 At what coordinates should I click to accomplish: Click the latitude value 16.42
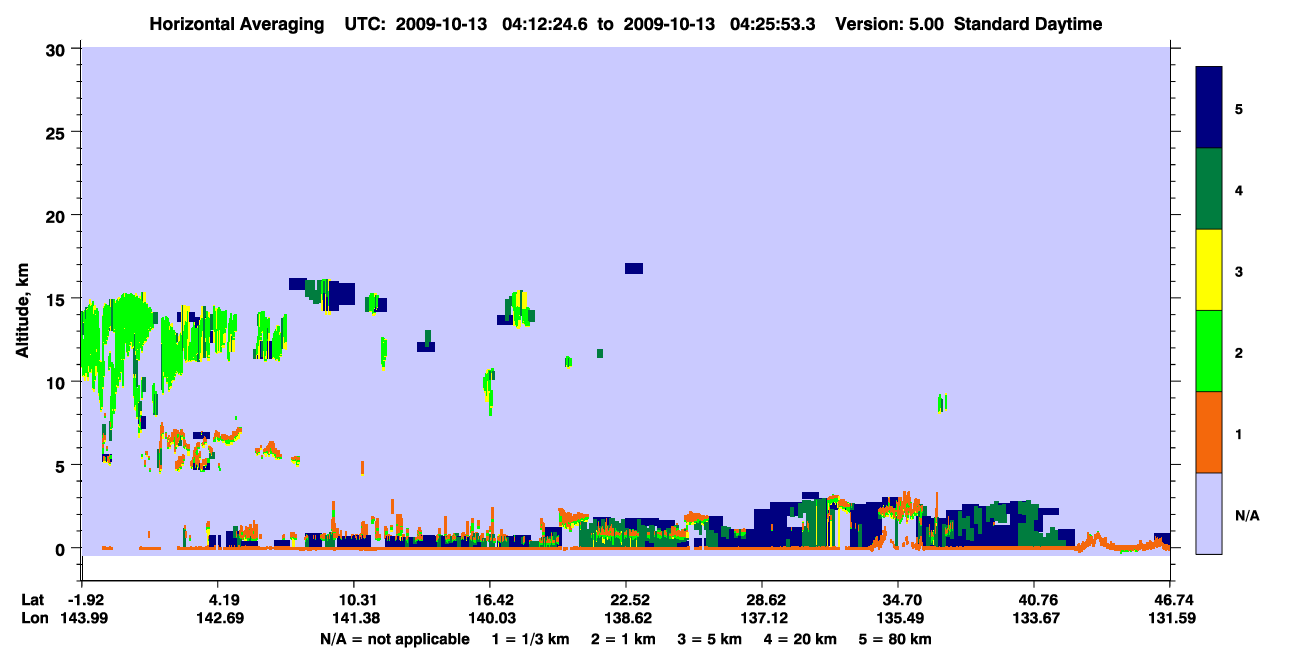tap(490, 600)
